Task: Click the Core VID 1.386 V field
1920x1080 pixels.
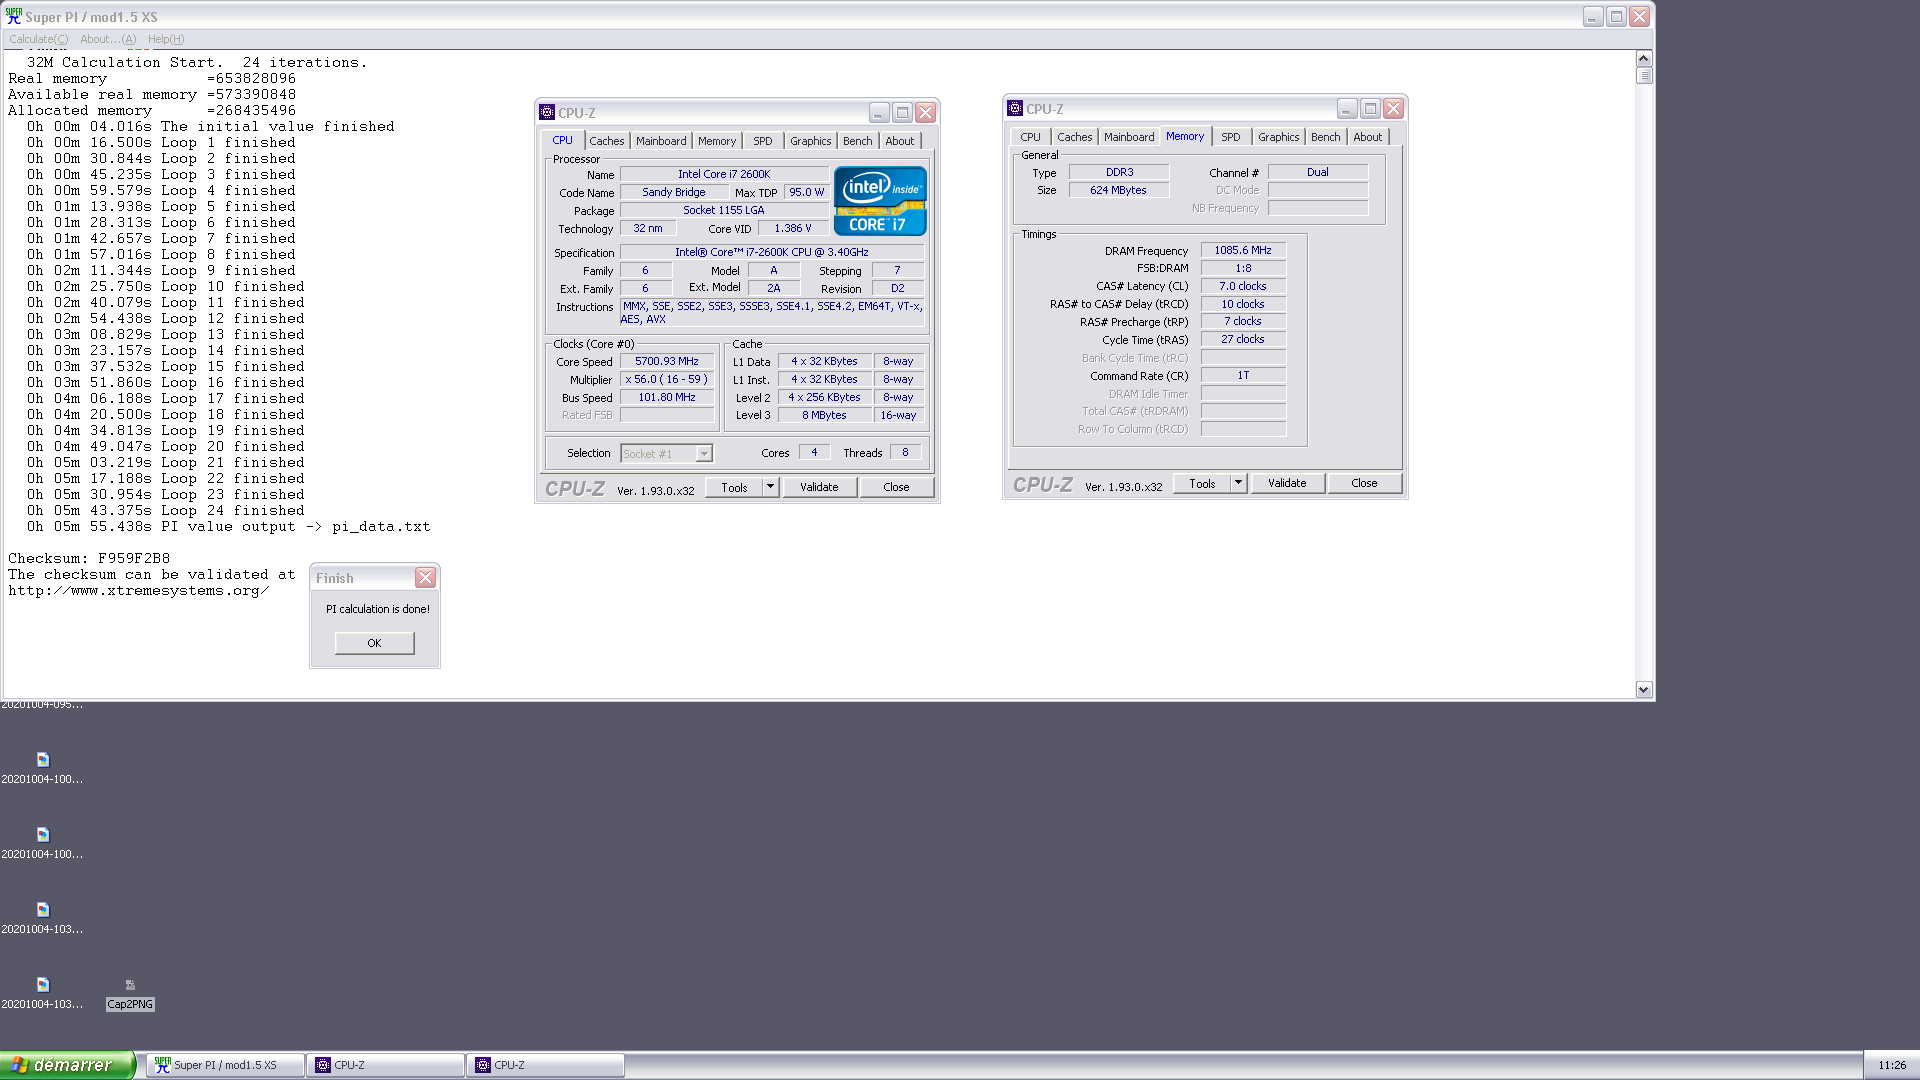Action: [793, 228]
